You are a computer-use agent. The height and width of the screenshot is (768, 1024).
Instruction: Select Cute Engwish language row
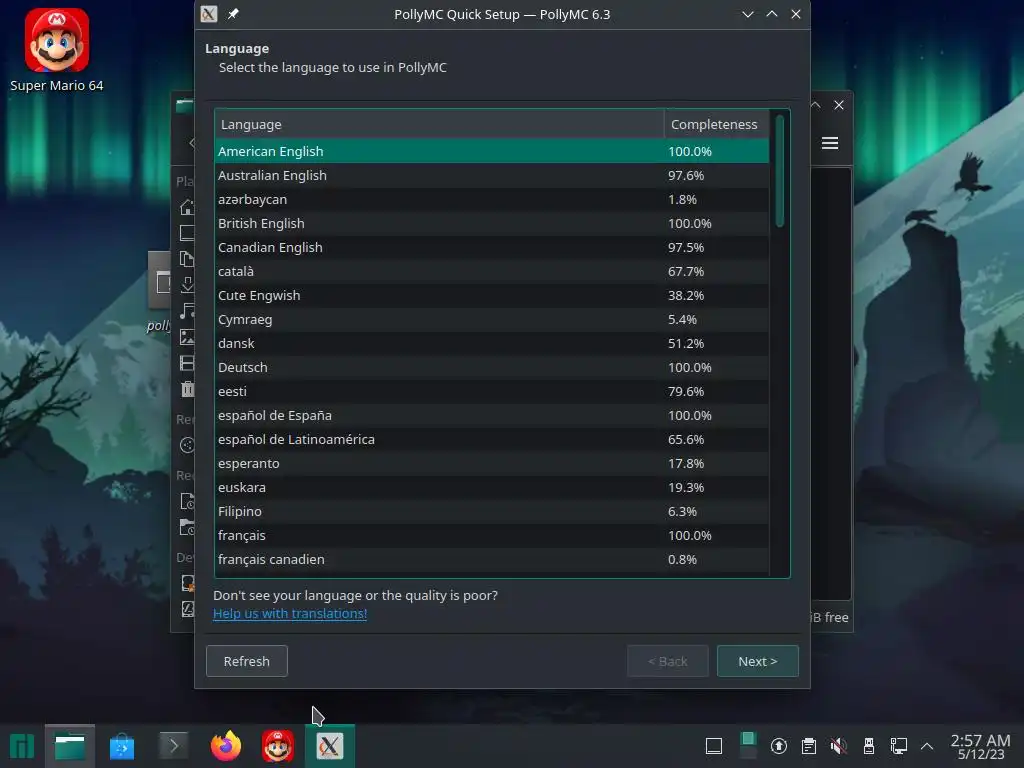pyautogui.click(x=492, y=295)
